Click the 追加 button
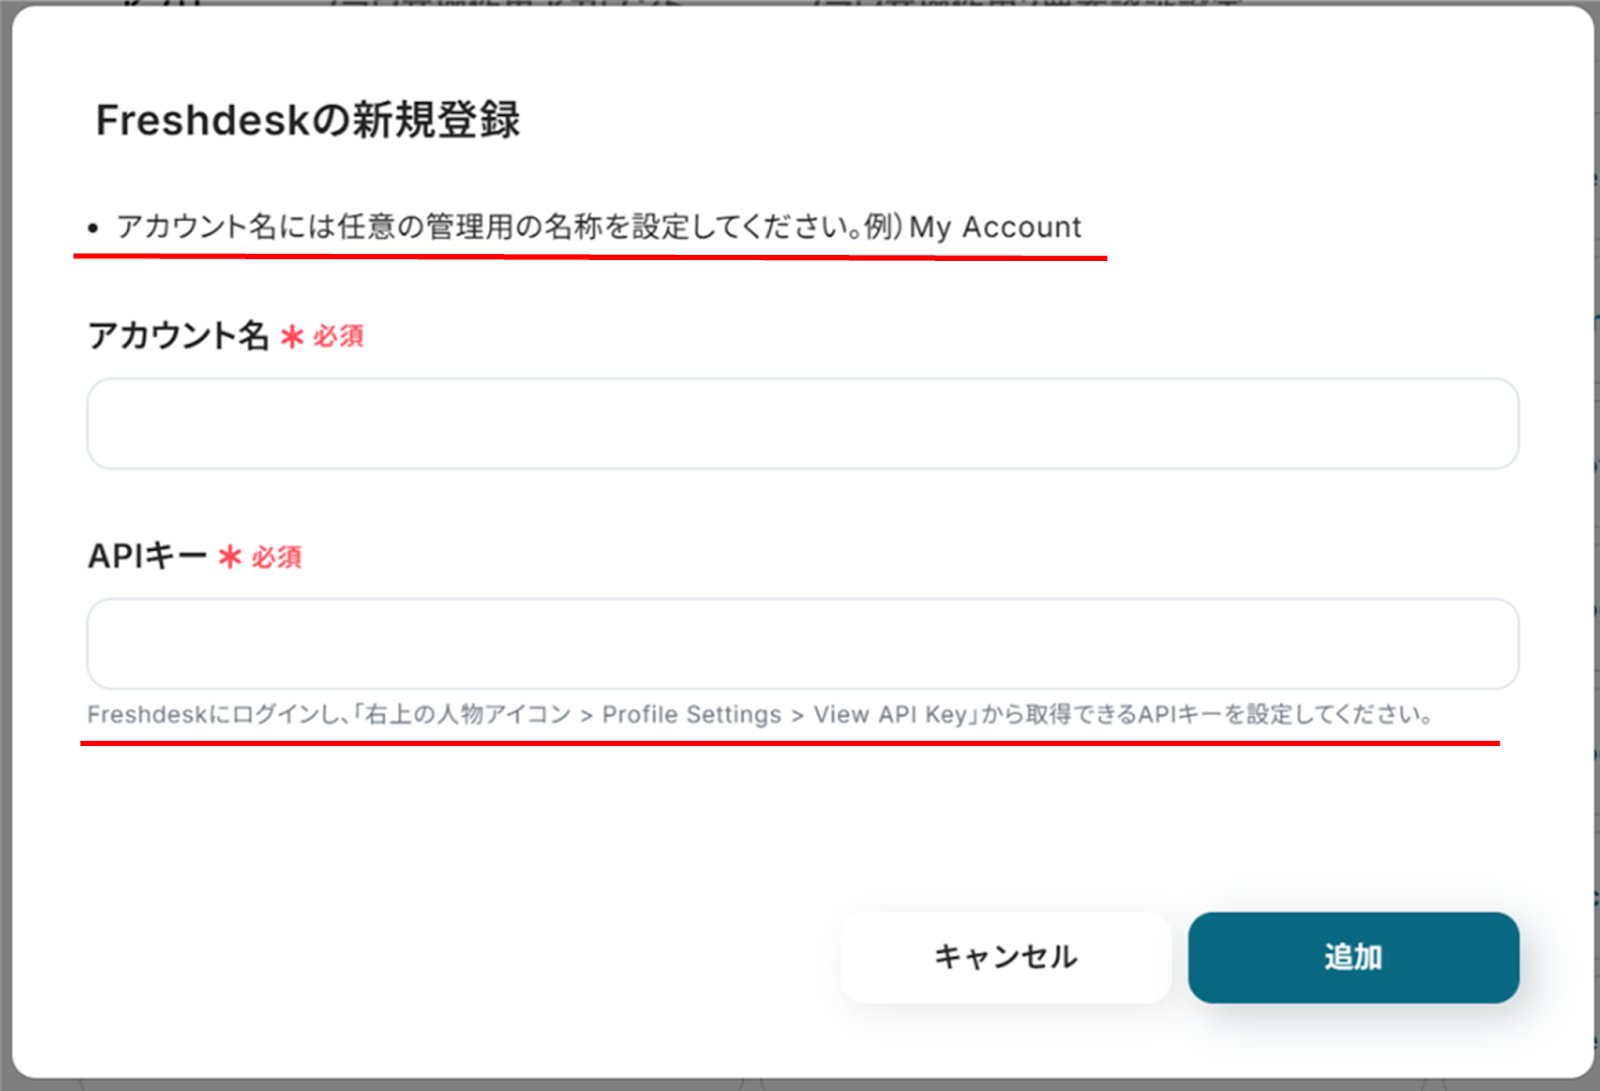Image resolution: width=1600 pixels, height=1091 pixels. [x=1353, y=957]
